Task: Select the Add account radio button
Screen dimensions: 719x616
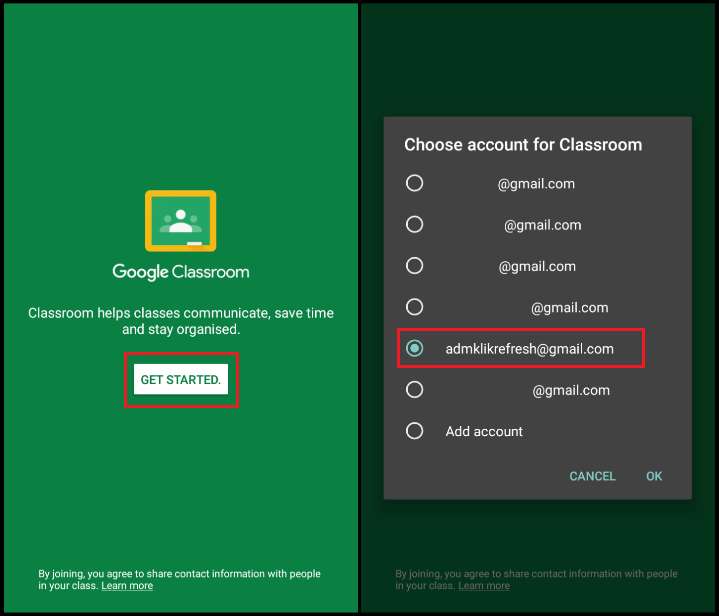Action: pyautogui.click(x=415, y=431)
